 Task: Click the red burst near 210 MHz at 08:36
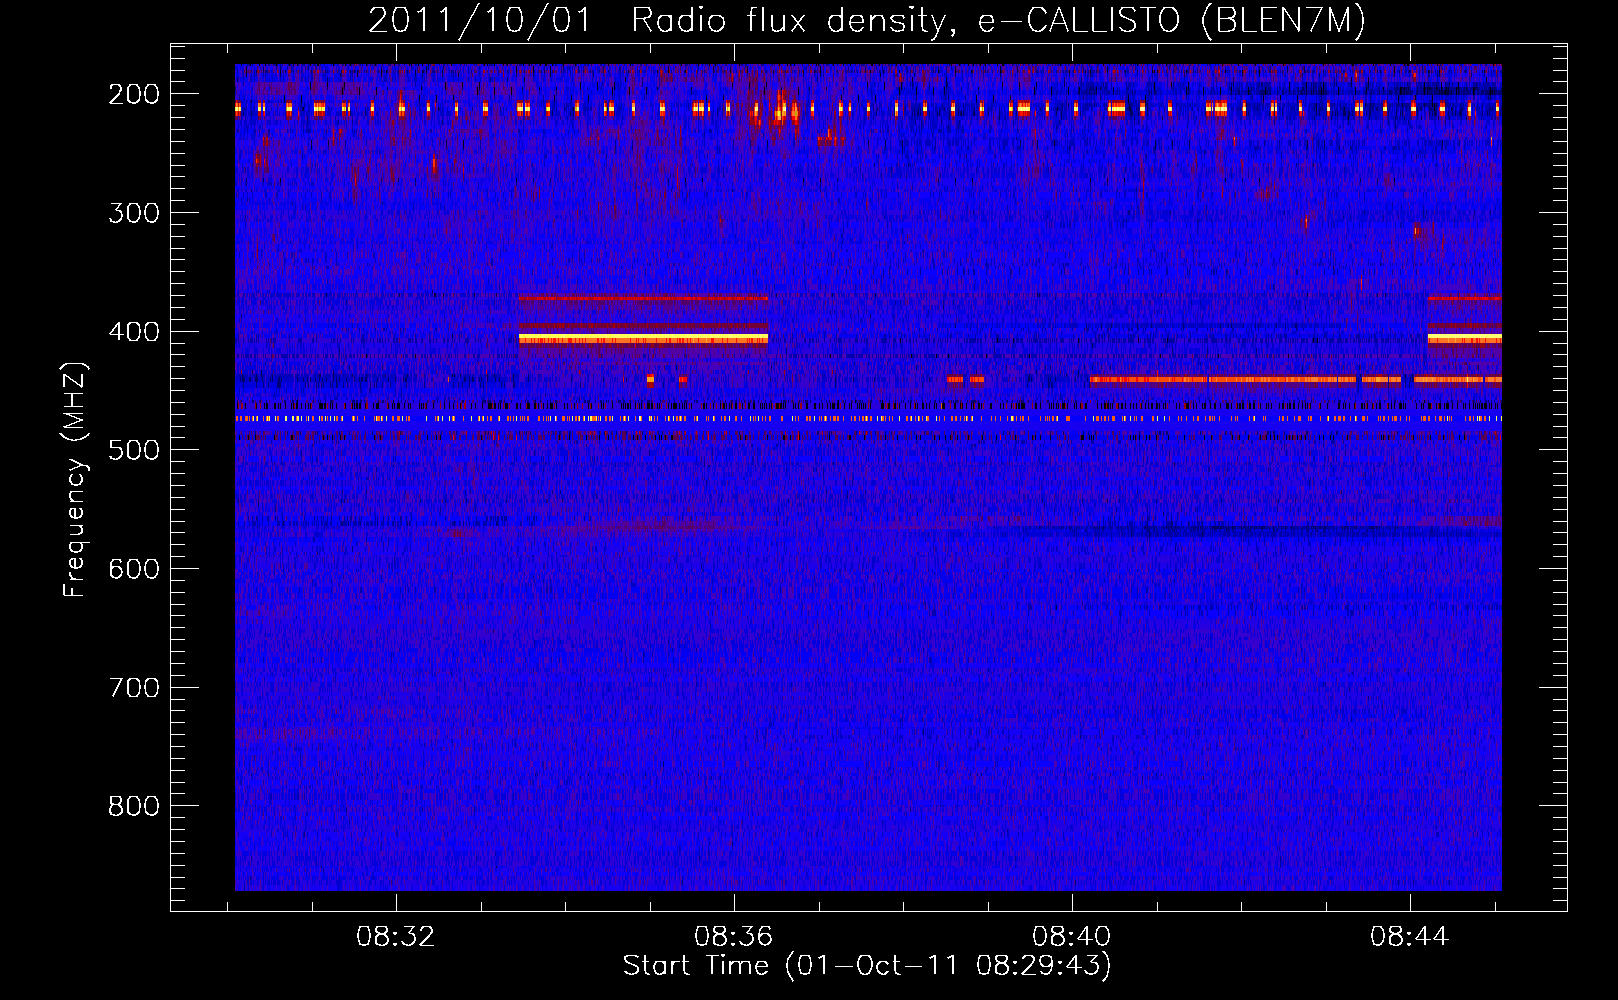click(779, 110)
